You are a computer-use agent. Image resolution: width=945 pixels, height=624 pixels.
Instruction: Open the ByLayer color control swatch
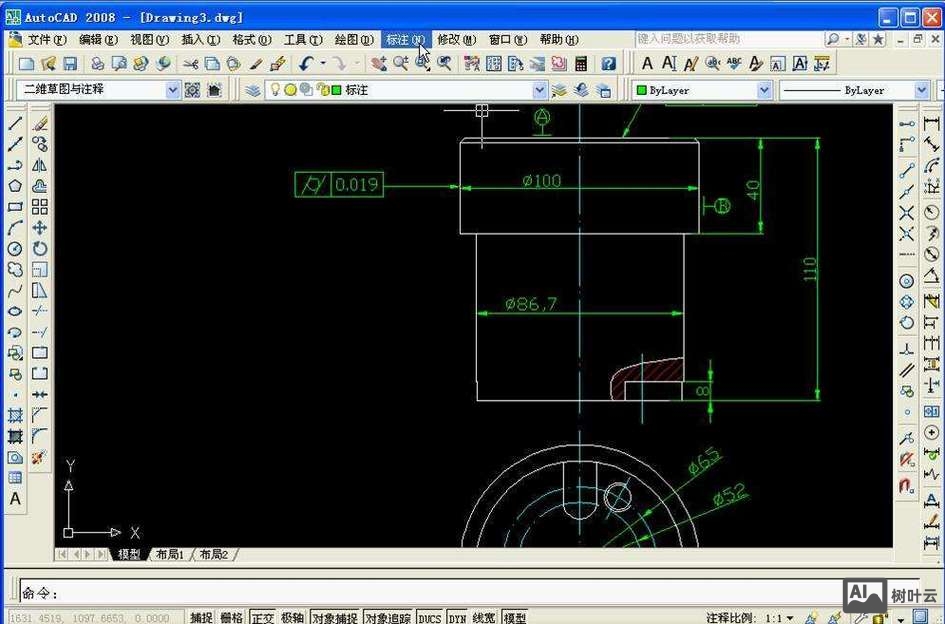(x=641, y=90)
